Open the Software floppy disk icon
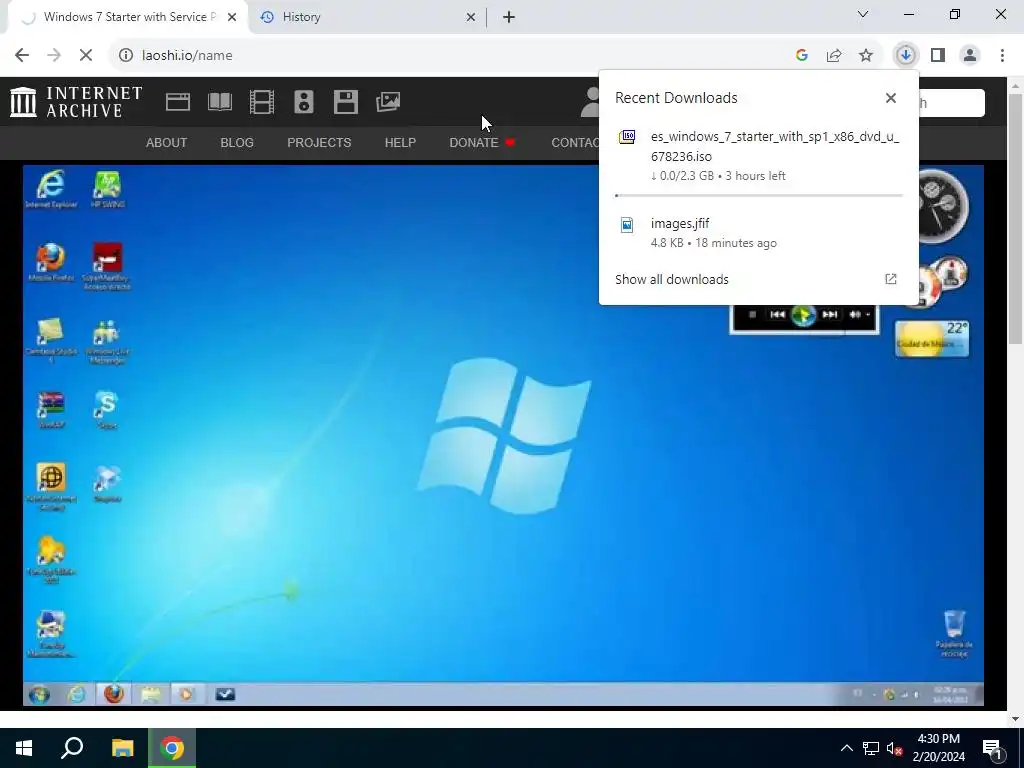 pyautogui.click(x=345, y=102)
